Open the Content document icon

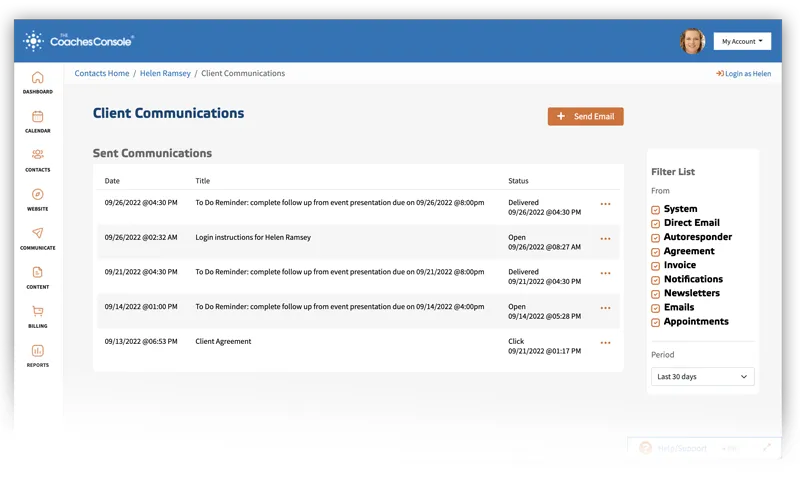pyautogui.click(x=37, y=272)
